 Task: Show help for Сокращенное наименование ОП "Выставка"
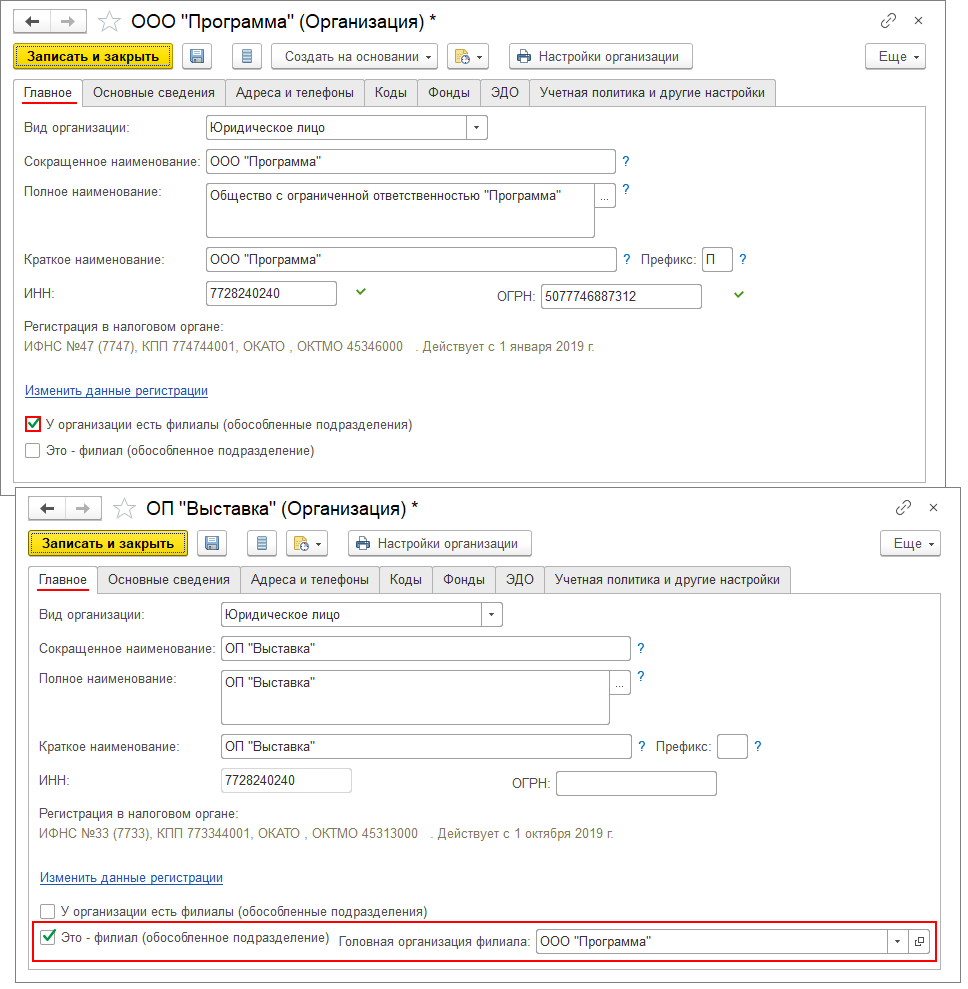641,648
